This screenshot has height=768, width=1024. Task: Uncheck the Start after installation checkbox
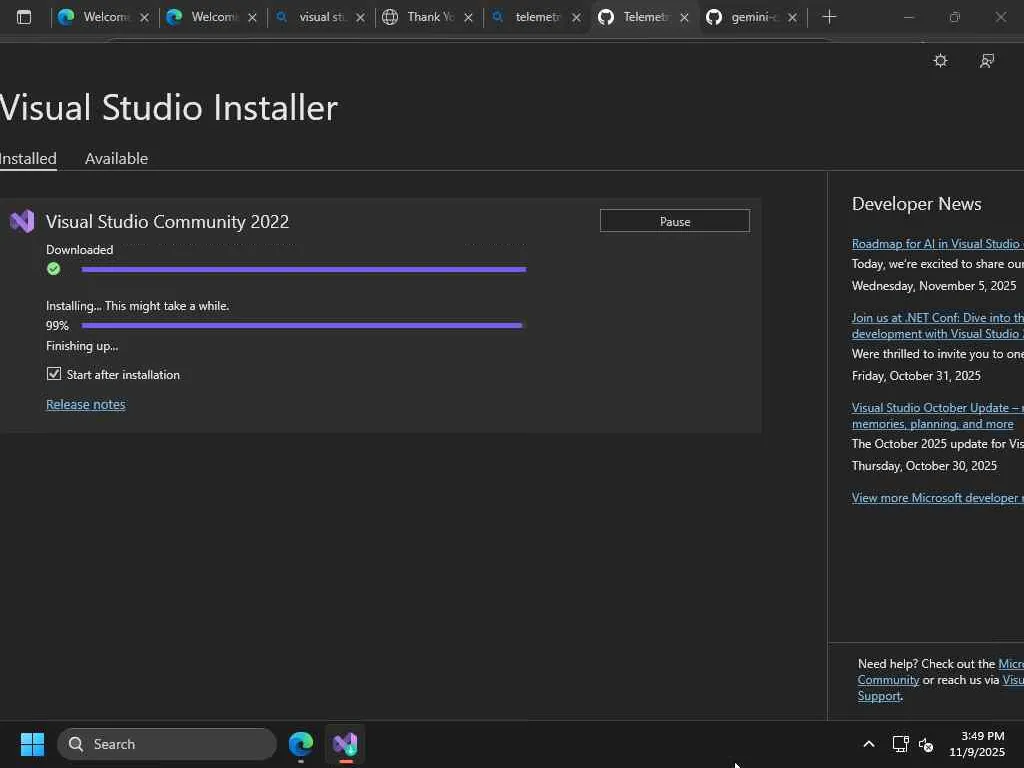[54, 374]
